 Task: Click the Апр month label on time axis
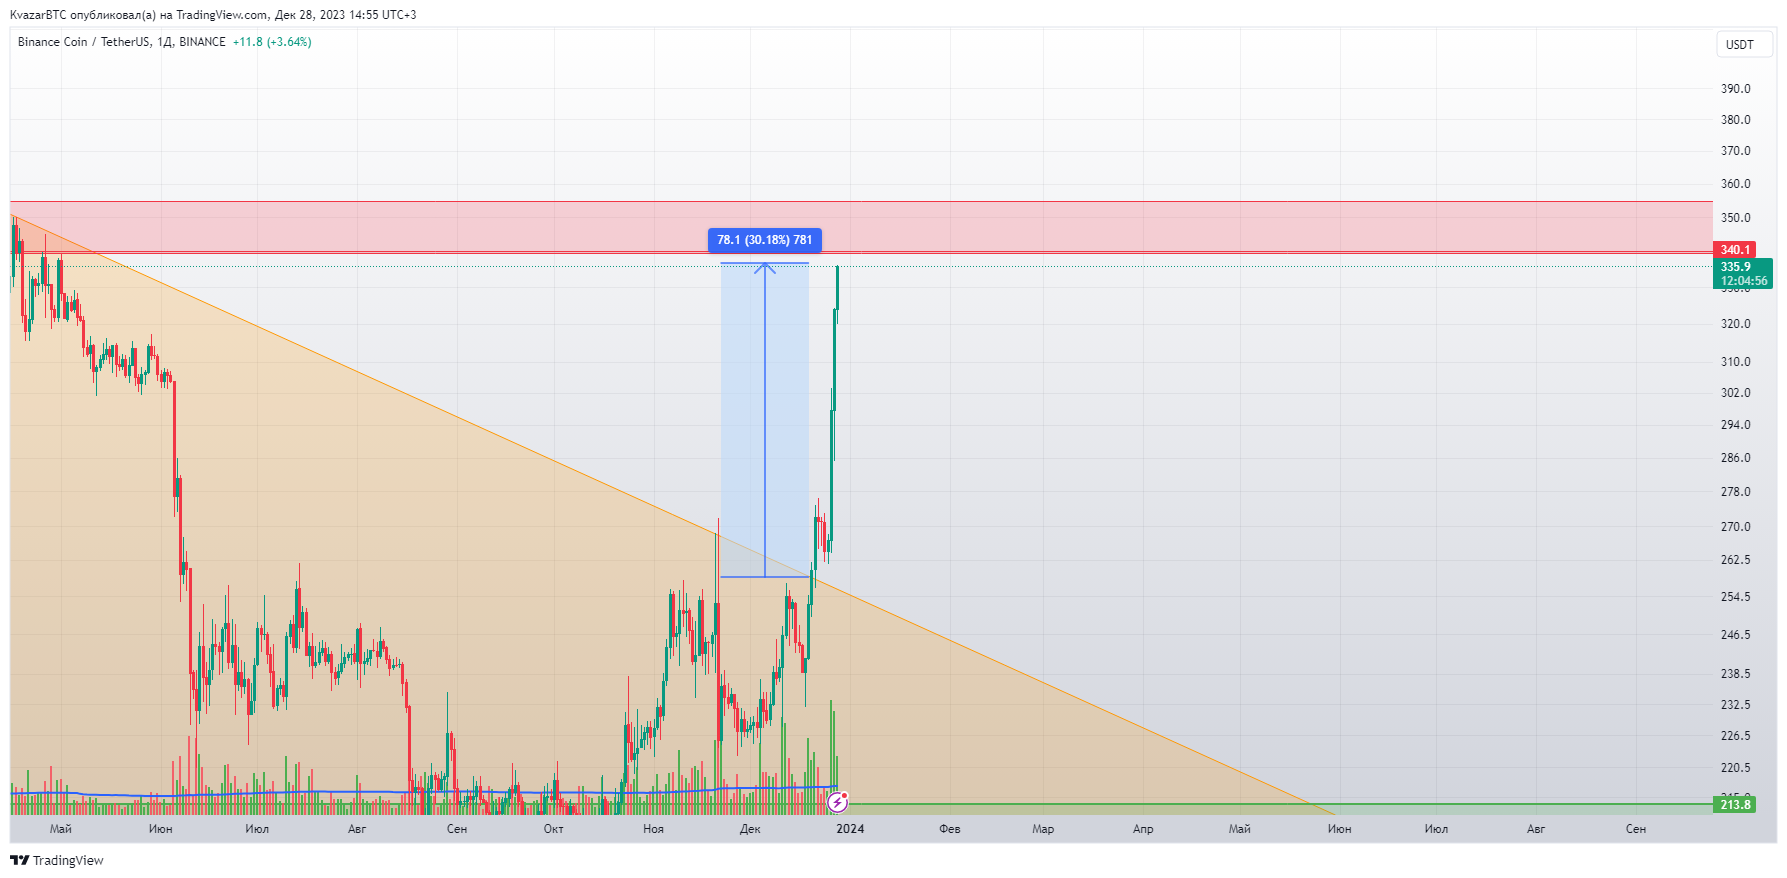click(1143, 829)
